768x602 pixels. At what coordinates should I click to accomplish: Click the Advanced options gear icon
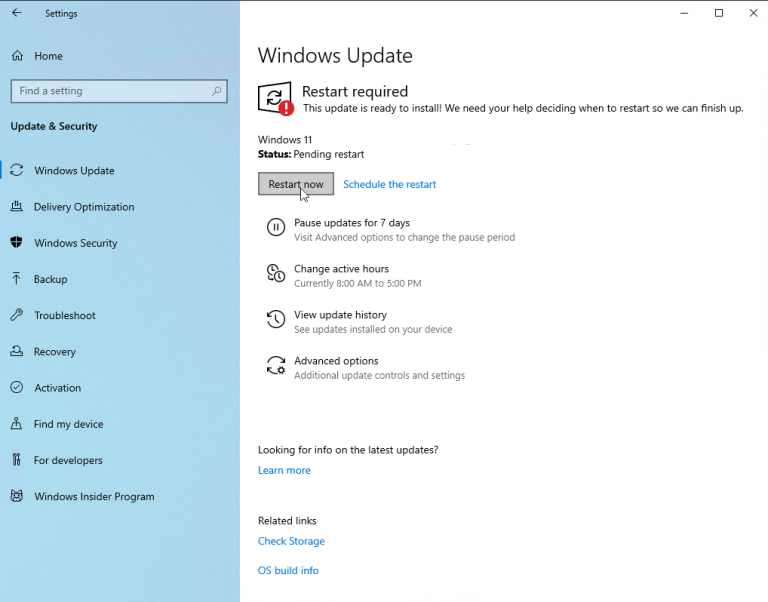(x=276, y=366)
